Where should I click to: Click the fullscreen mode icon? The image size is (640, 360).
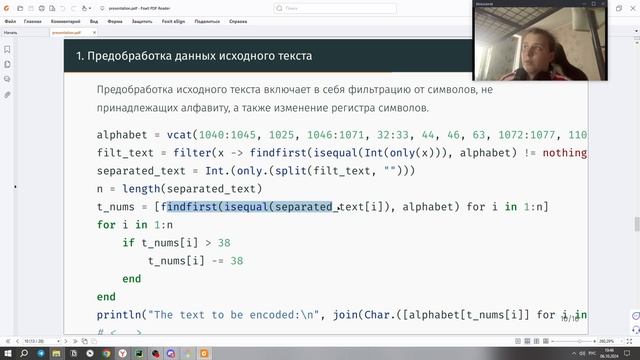click(x=629, y=341)
